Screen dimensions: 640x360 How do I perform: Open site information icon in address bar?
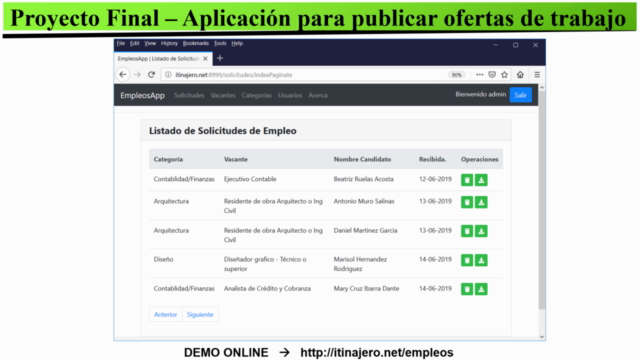pyautogui.click(x=168, y=75)
